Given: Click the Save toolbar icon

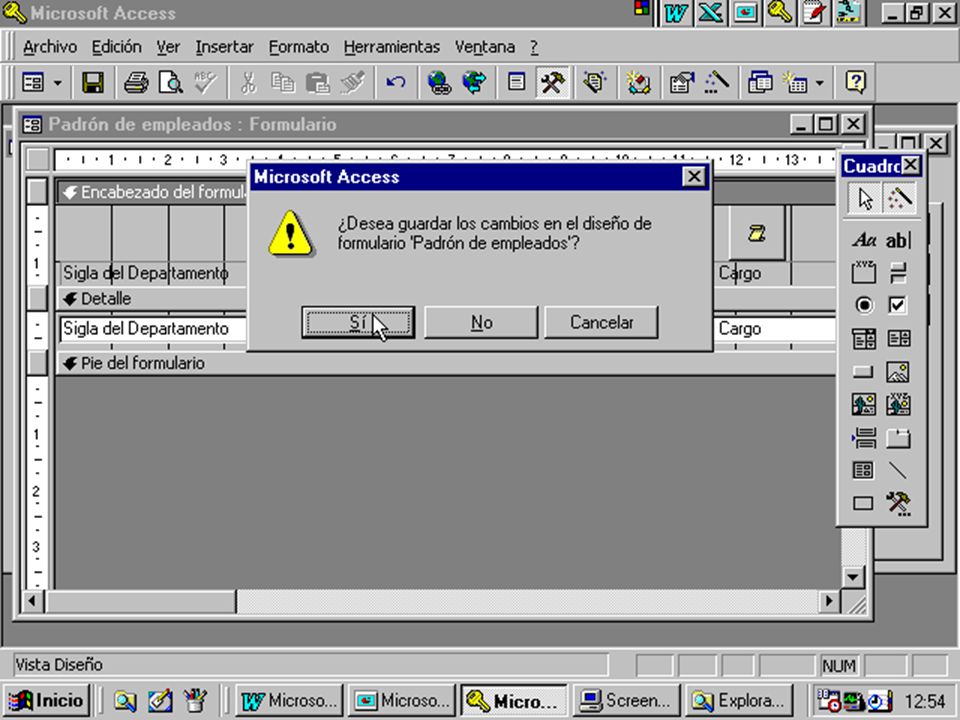Looking at the screenshot, I should click(x=92, y=82).
